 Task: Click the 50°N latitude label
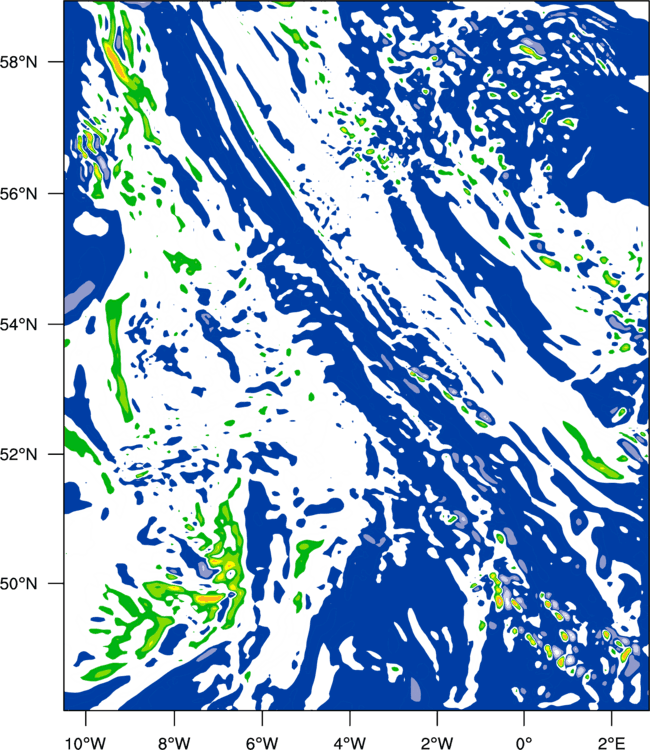(18, 584)
